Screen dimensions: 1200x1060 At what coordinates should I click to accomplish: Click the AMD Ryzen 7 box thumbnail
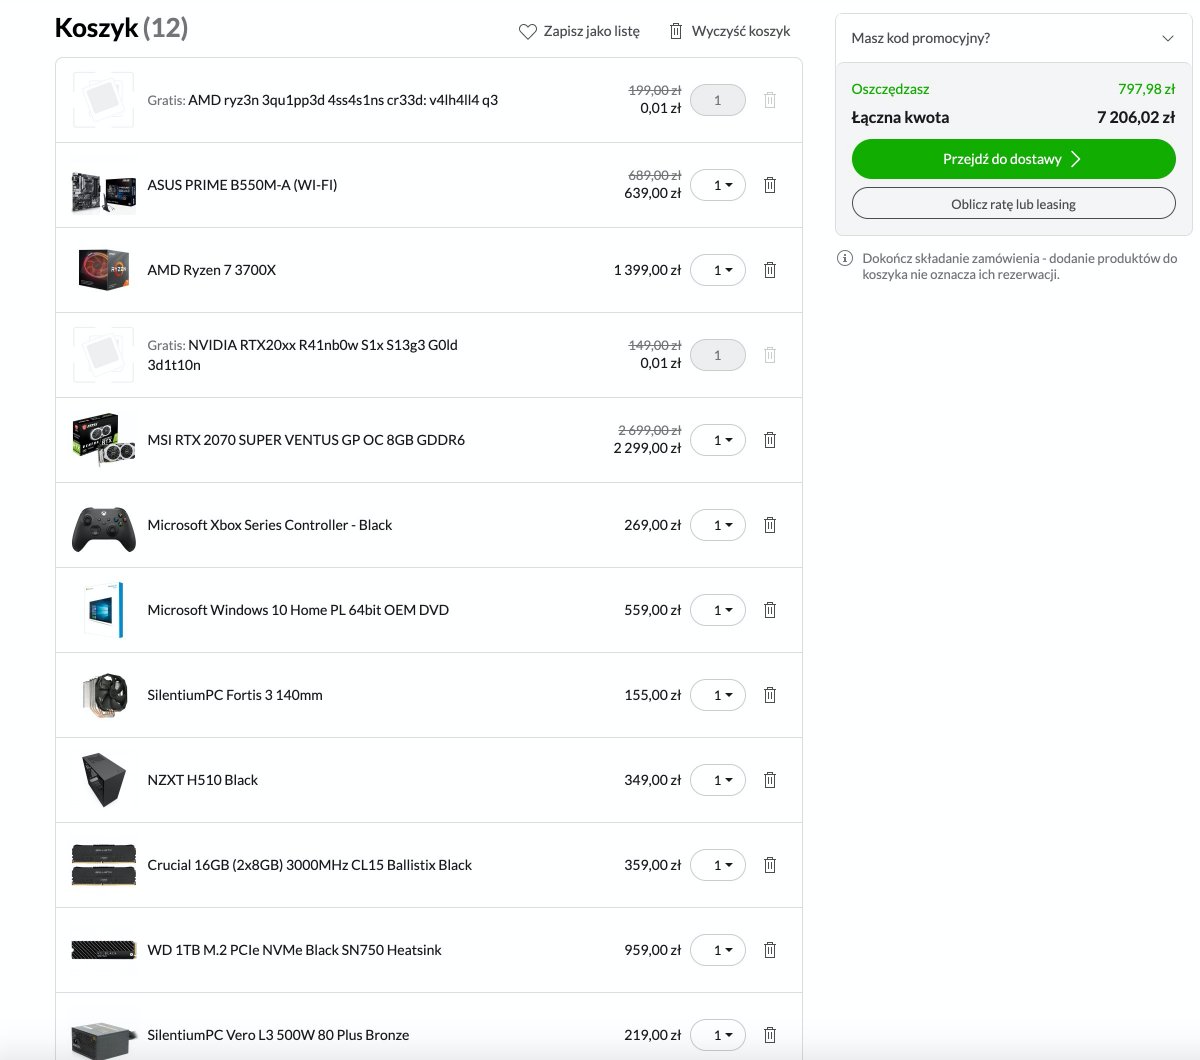[103, 270]
